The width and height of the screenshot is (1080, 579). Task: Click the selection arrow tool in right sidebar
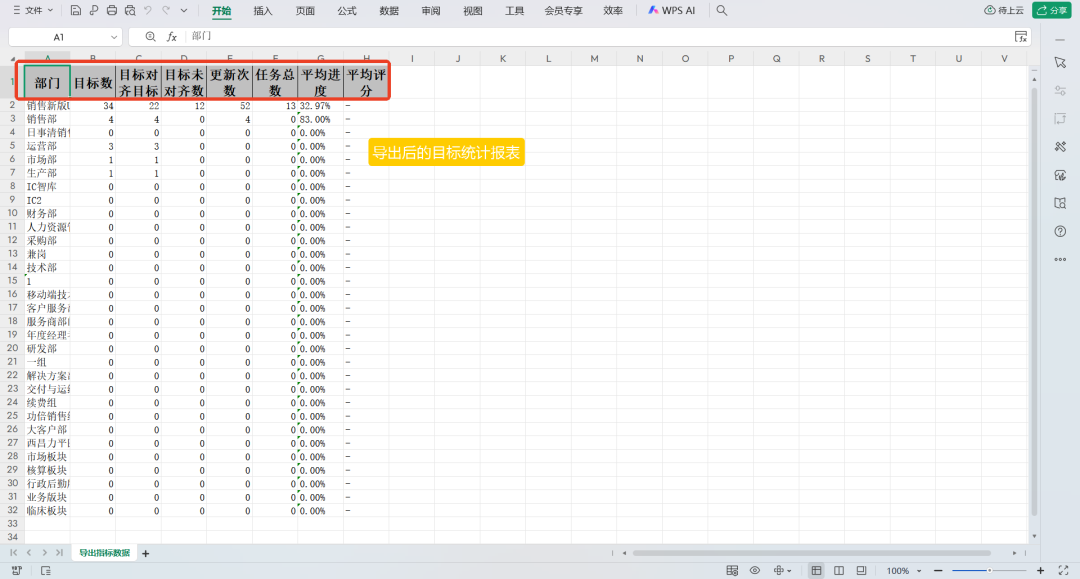[1060, 63]
